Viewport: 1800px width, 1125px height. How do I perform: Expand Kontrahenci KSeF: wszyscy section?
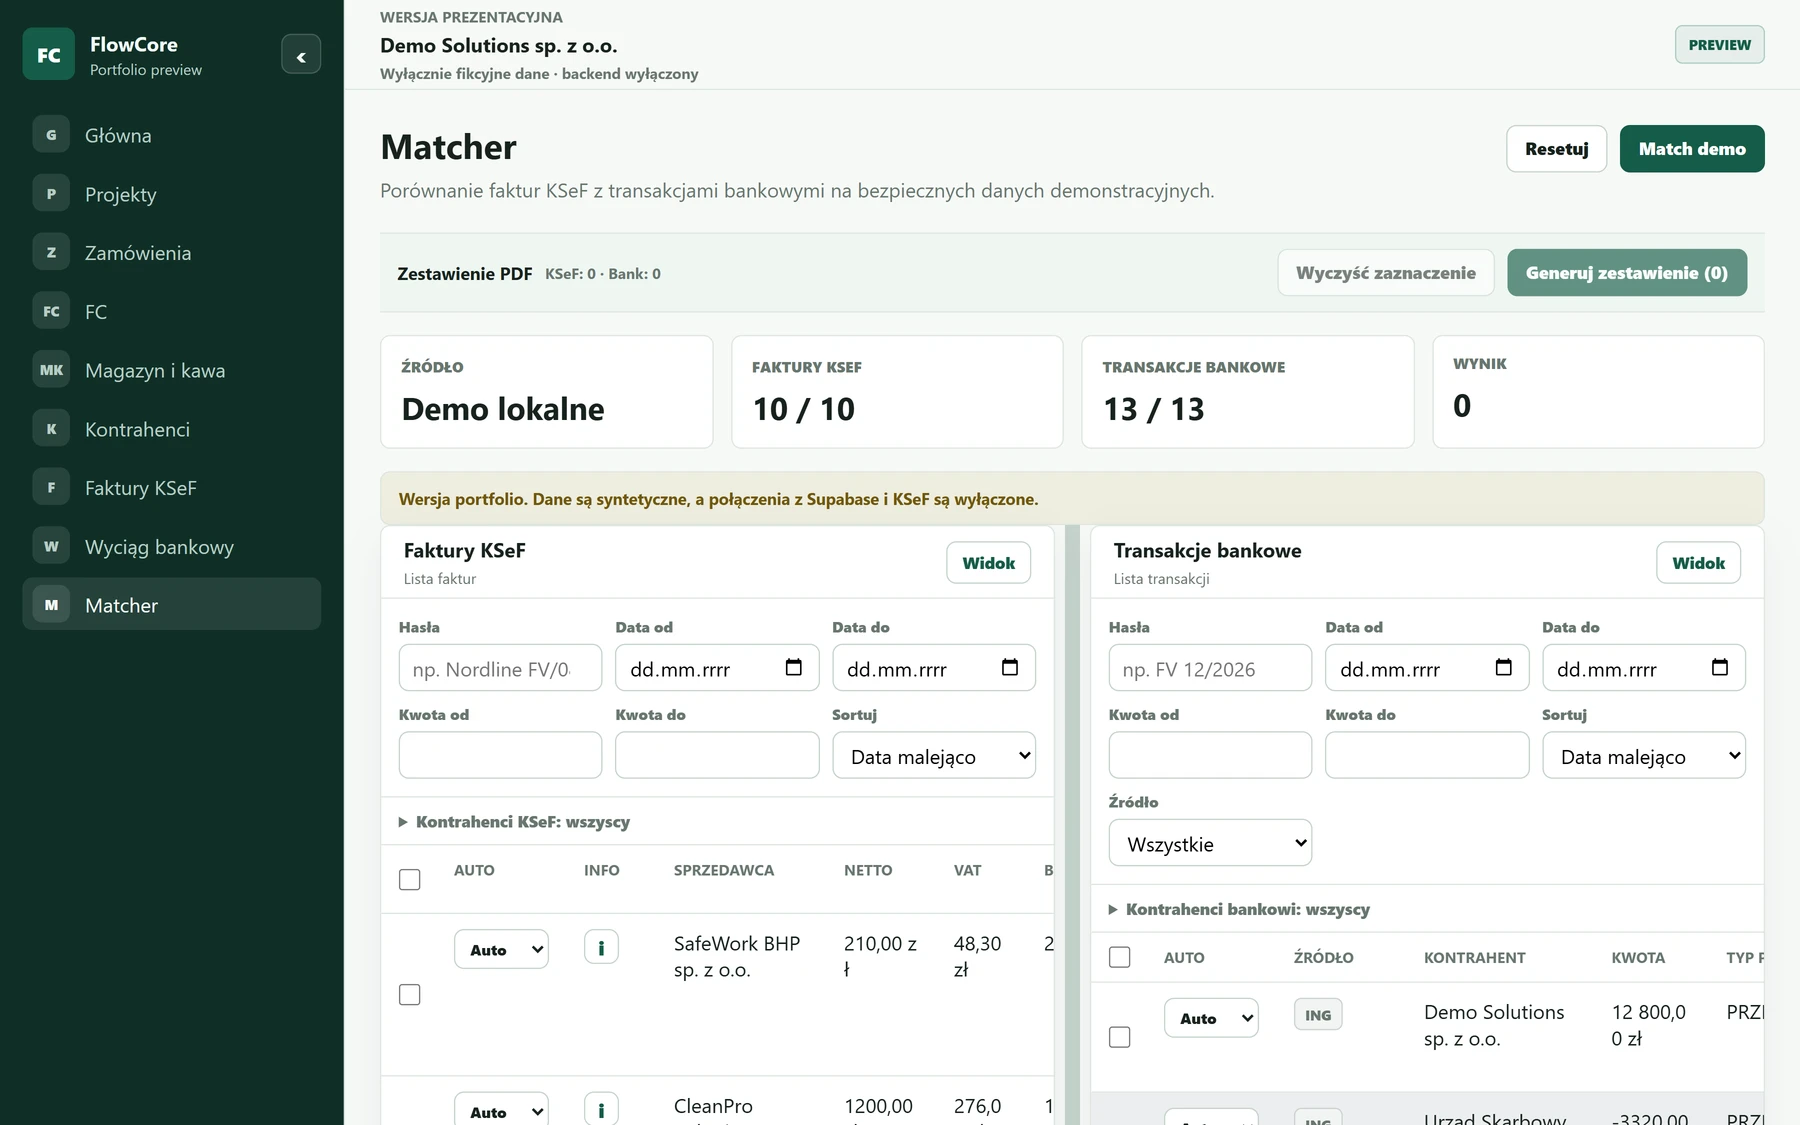pyautogui.click(x=515, y=822)
